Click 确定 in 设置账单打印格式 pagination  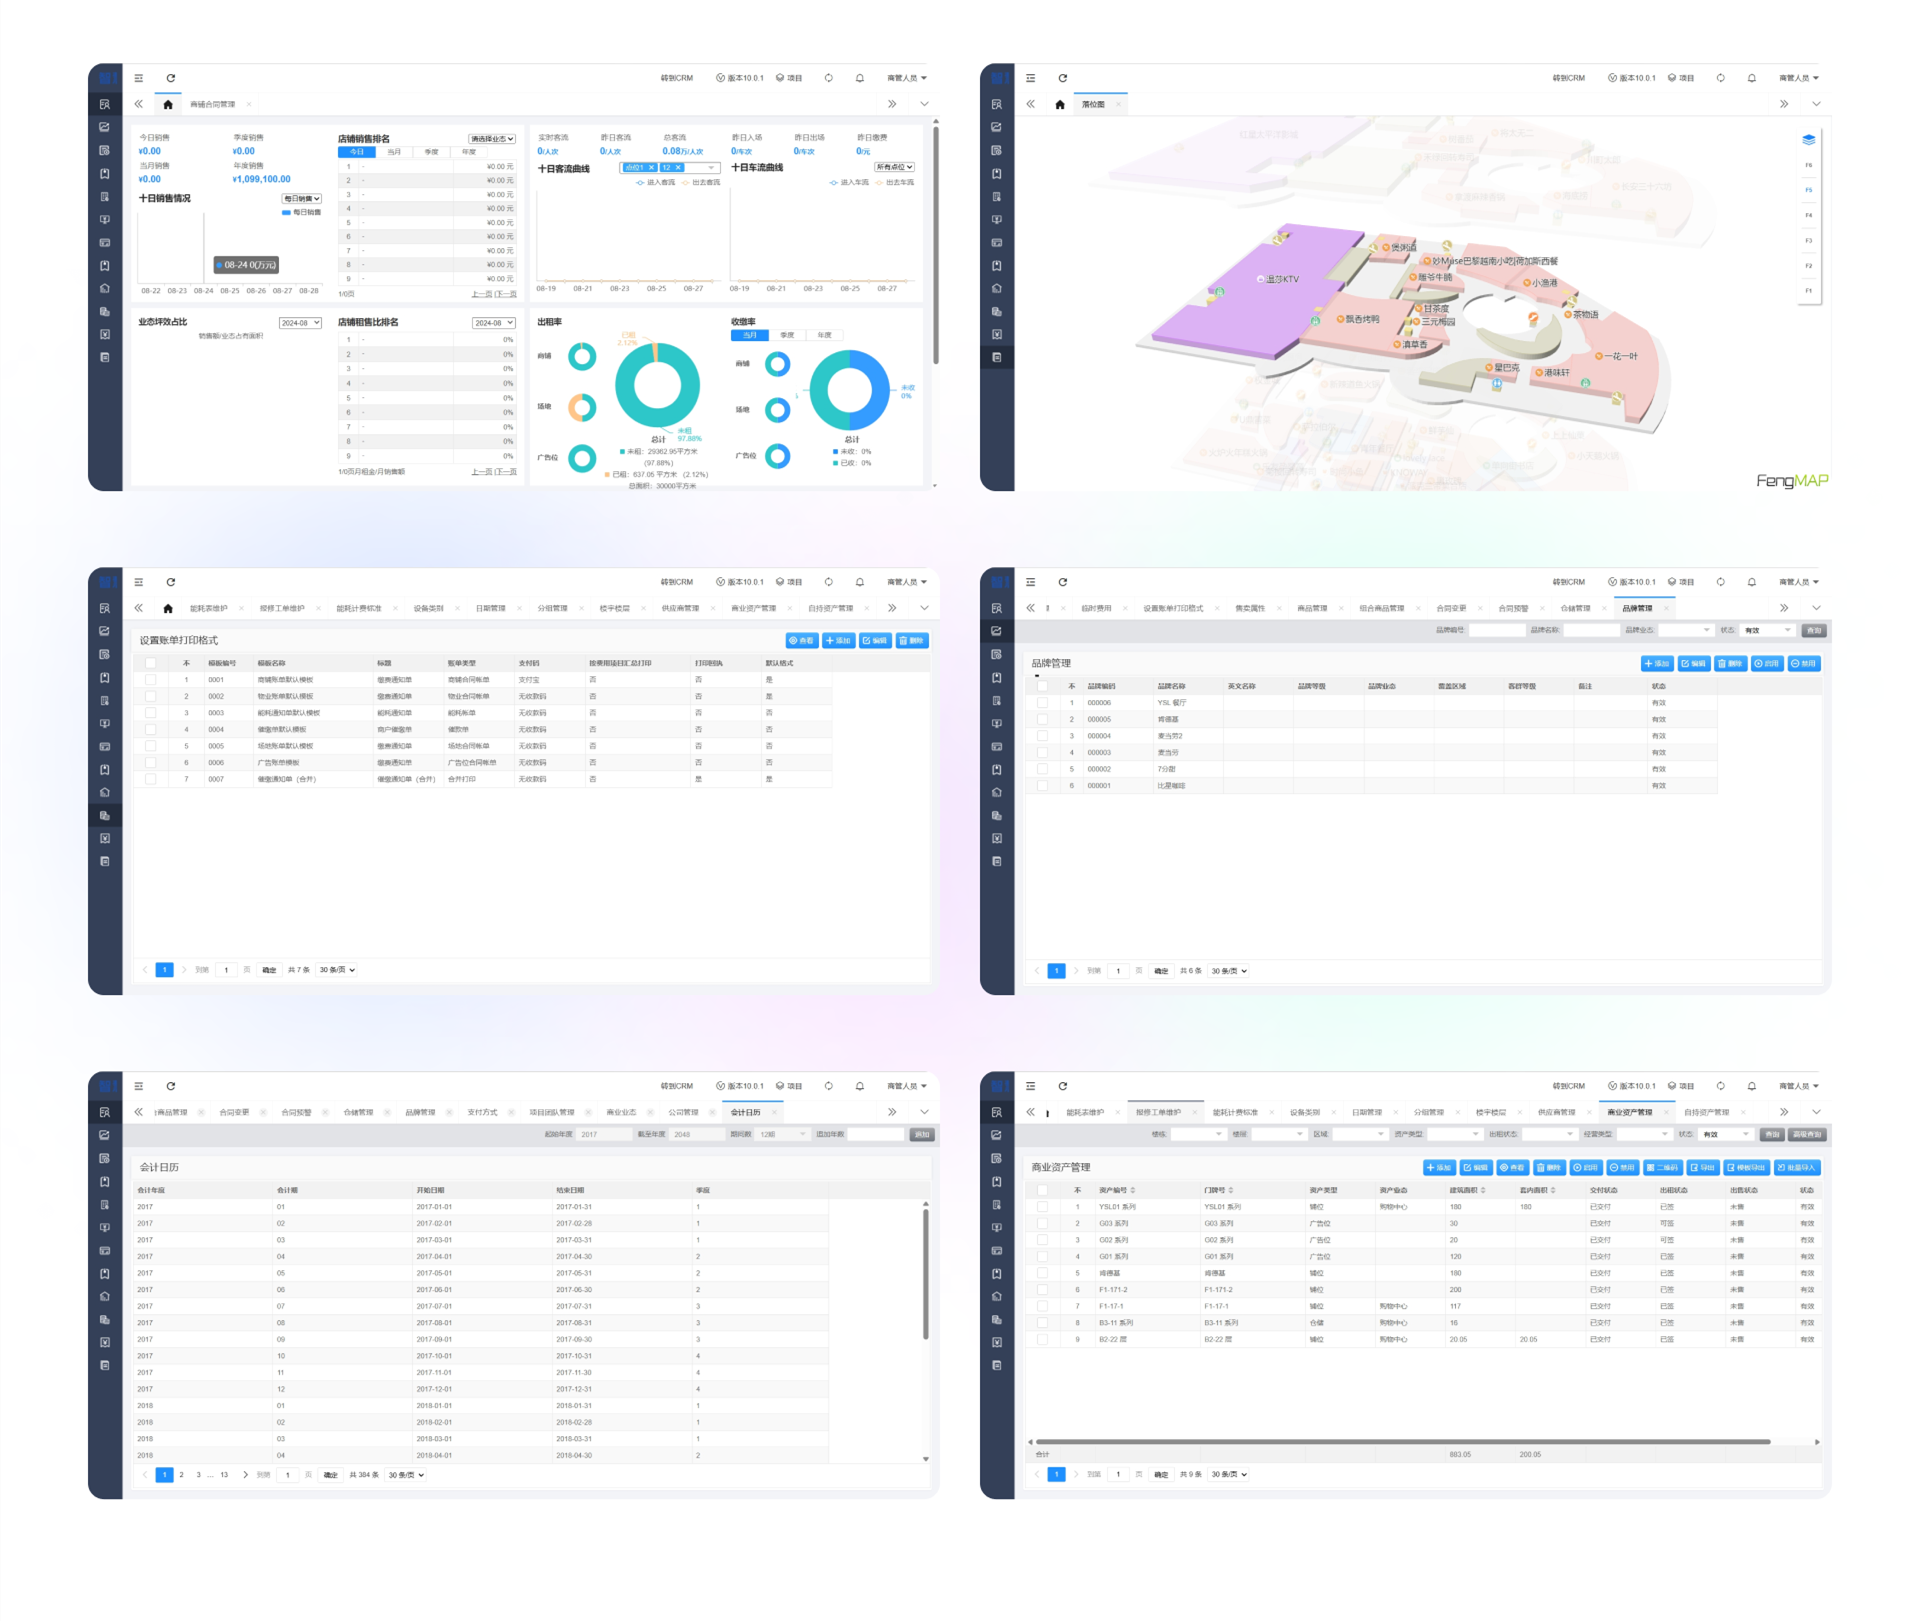[269, 970]
